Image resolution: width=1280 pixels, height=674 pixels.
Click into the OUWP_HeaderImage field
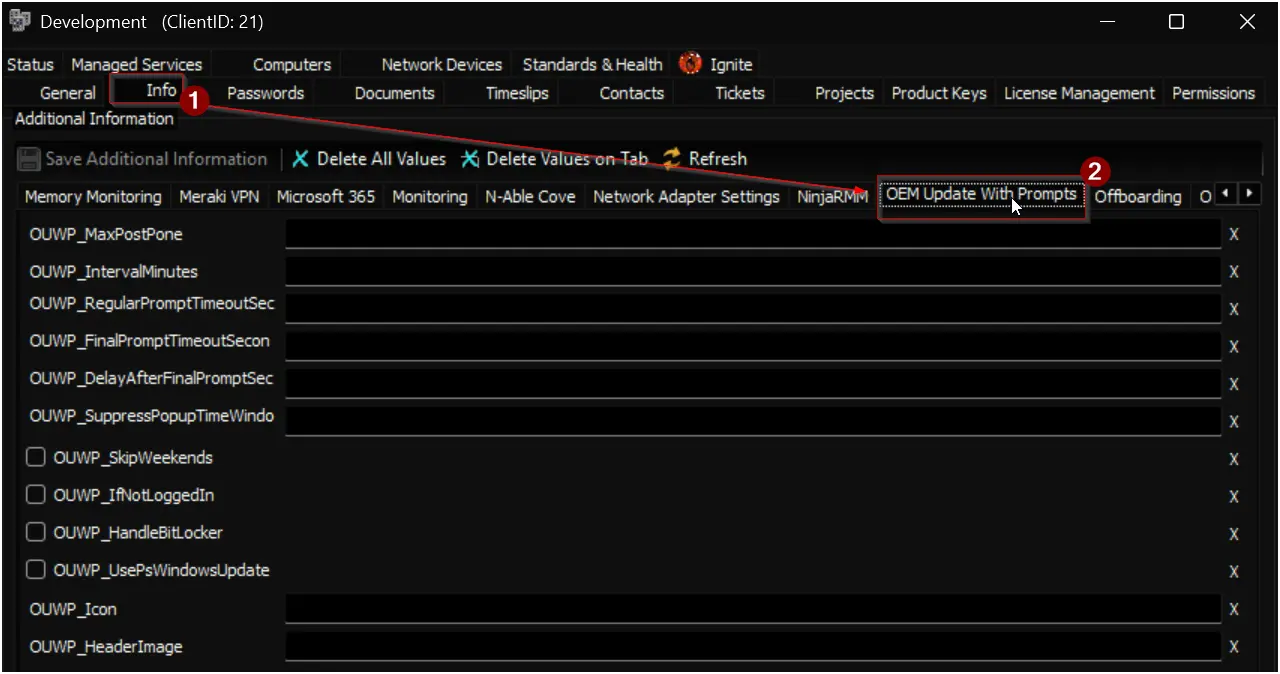[x=753, y=646]
